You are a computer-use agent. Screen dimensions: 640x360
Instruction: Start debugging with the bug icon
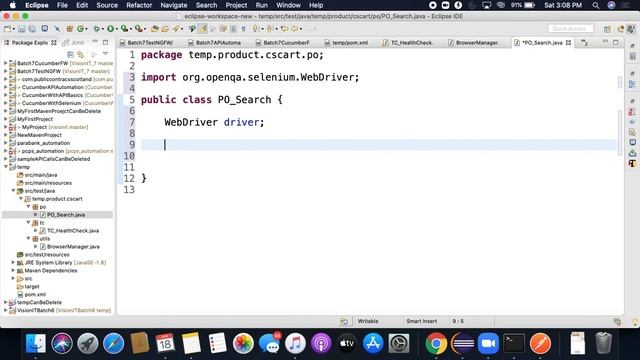(96, 29)
